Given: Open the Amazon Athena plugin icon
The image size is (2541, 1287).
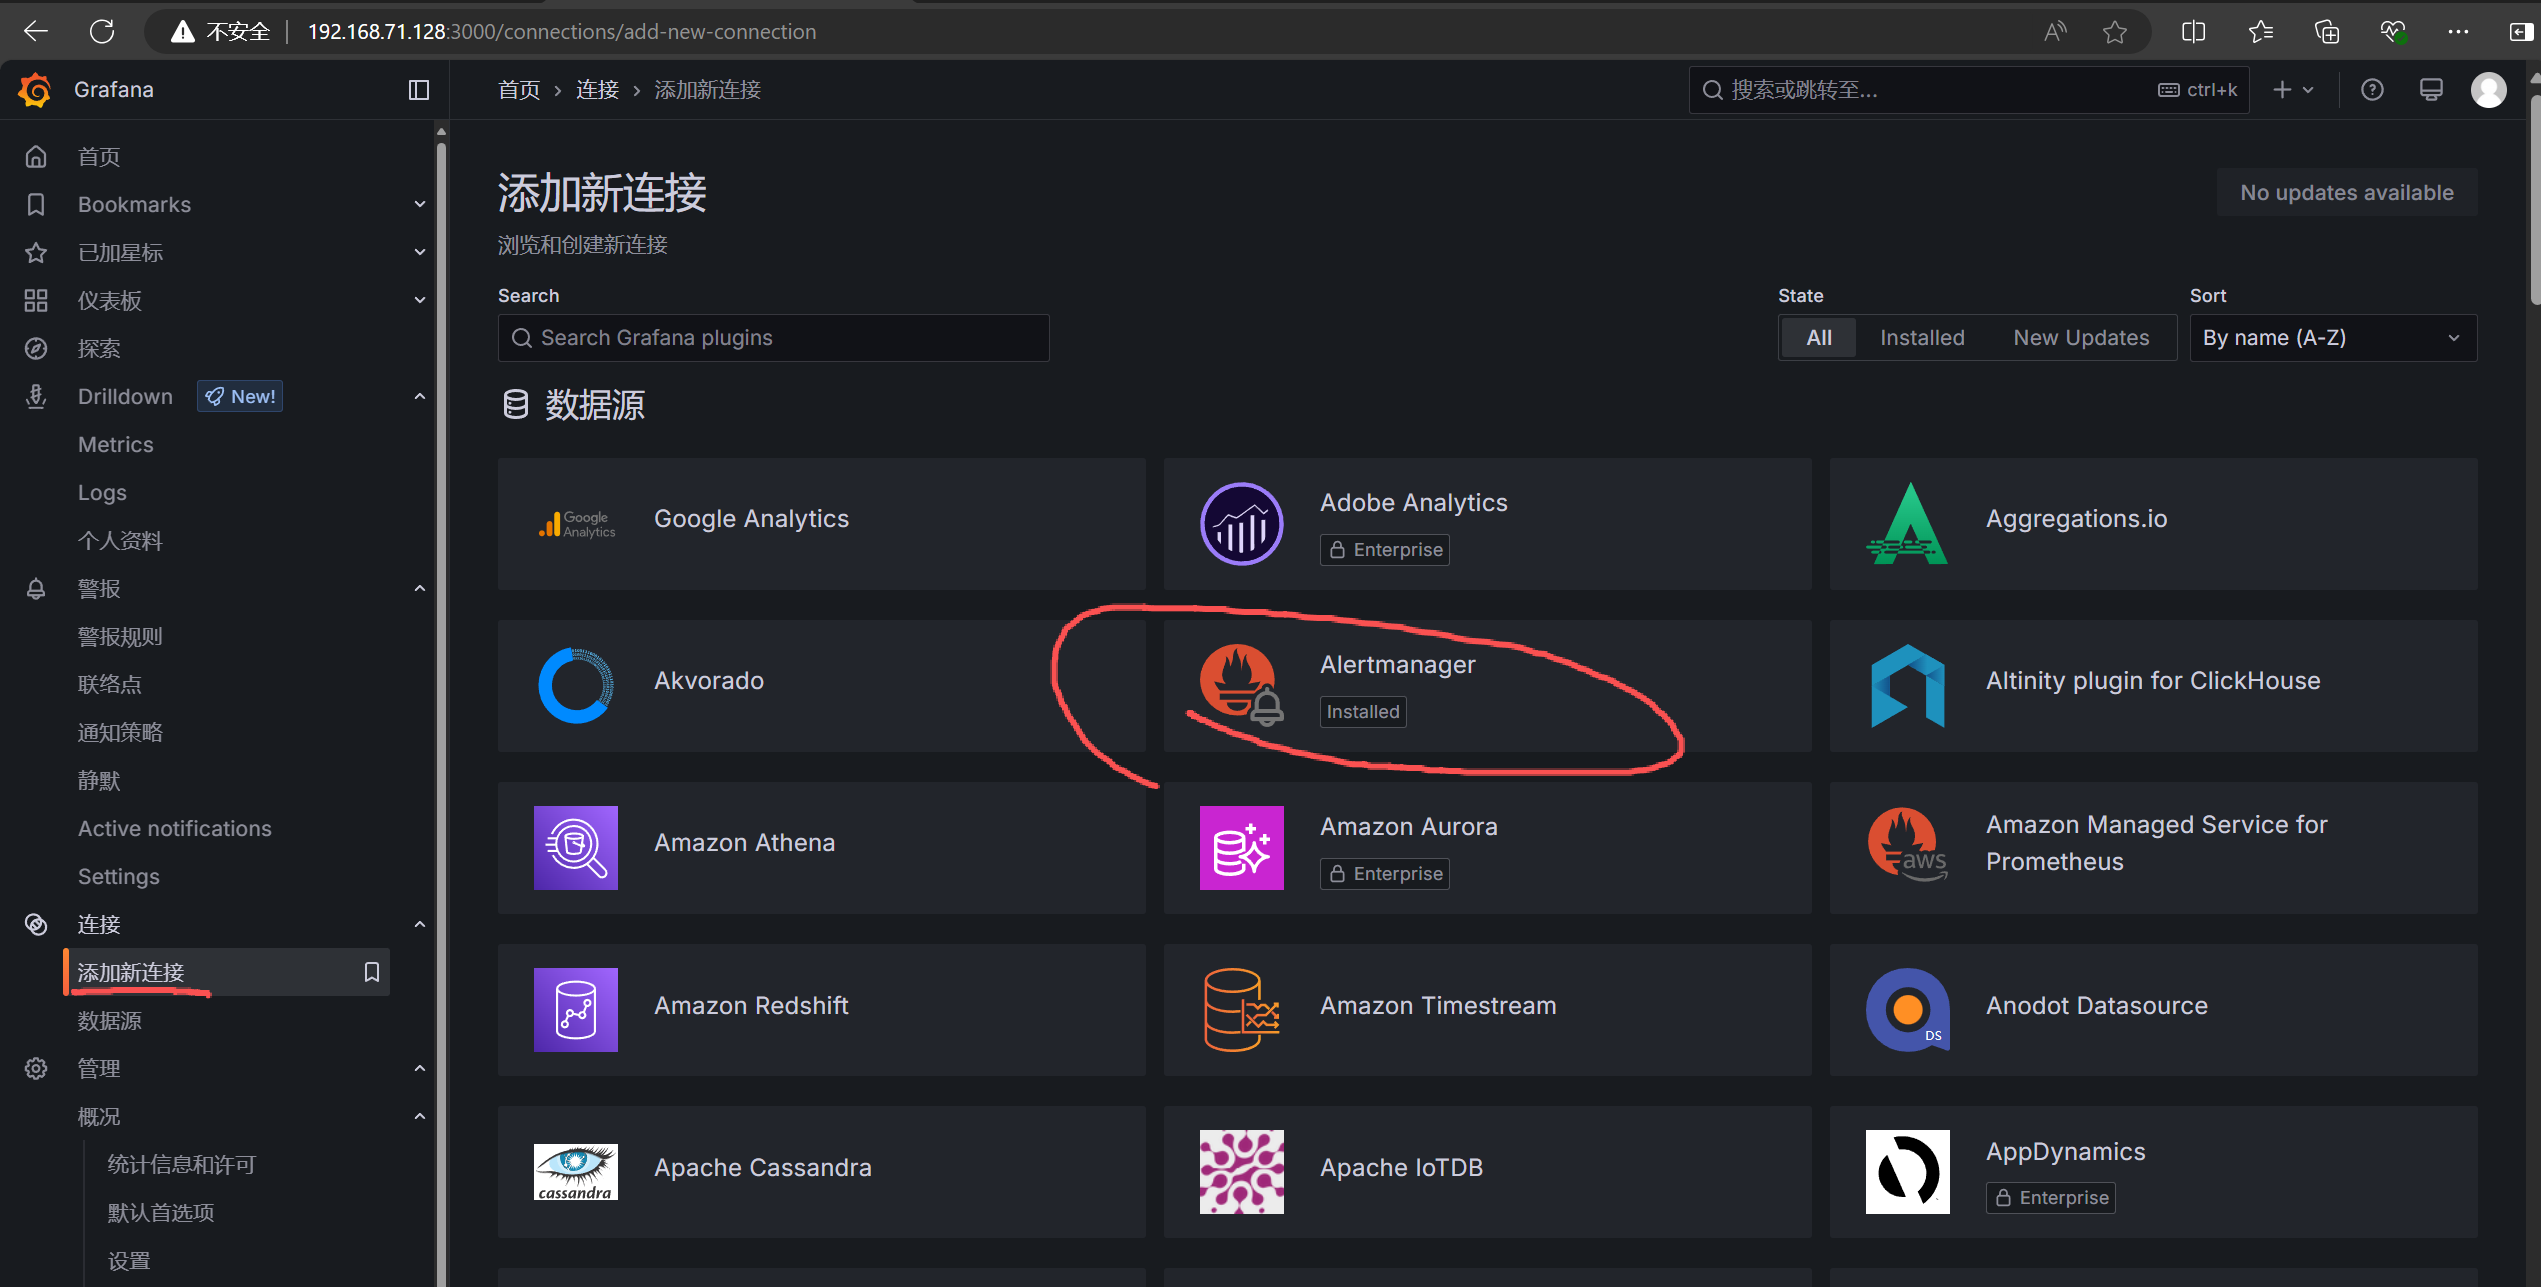Looking at the screenshot, I should pos(576,848).
